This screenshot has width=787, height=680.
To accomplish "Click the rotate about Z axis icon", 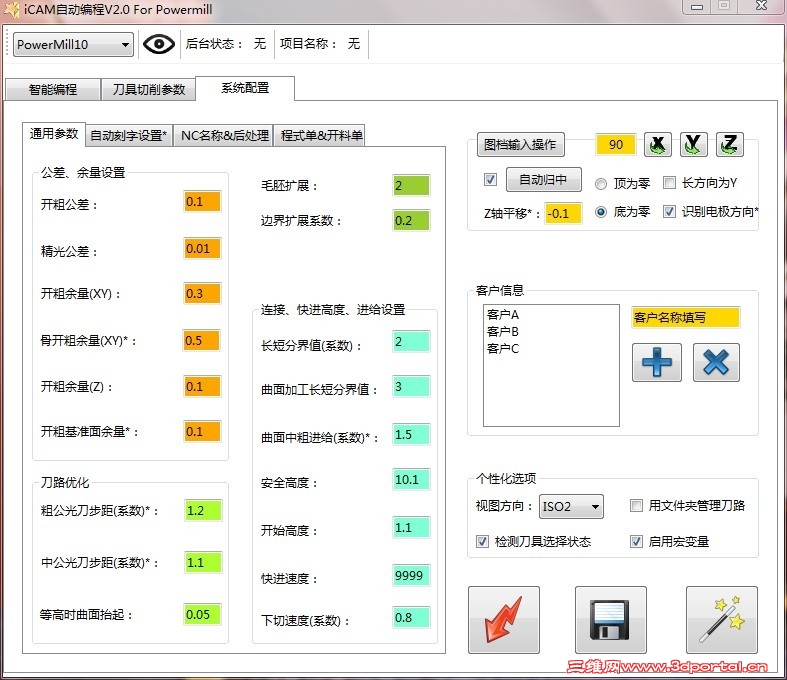I will [729, 145].
